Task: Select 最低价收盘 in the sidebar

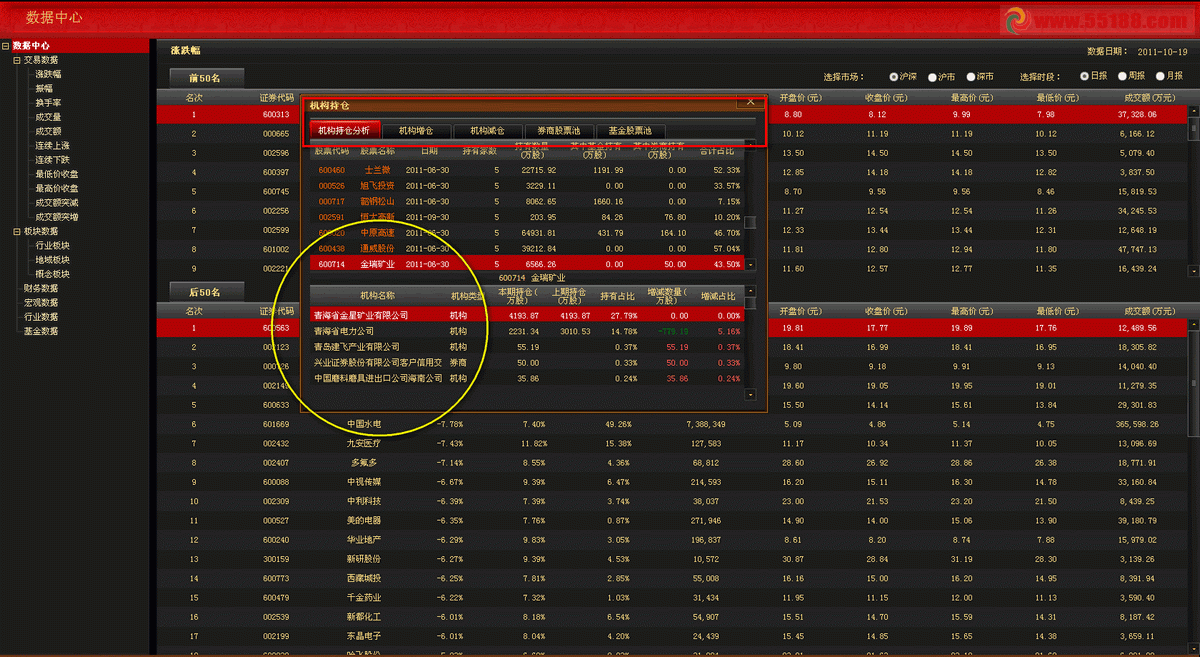Action: 57,174
